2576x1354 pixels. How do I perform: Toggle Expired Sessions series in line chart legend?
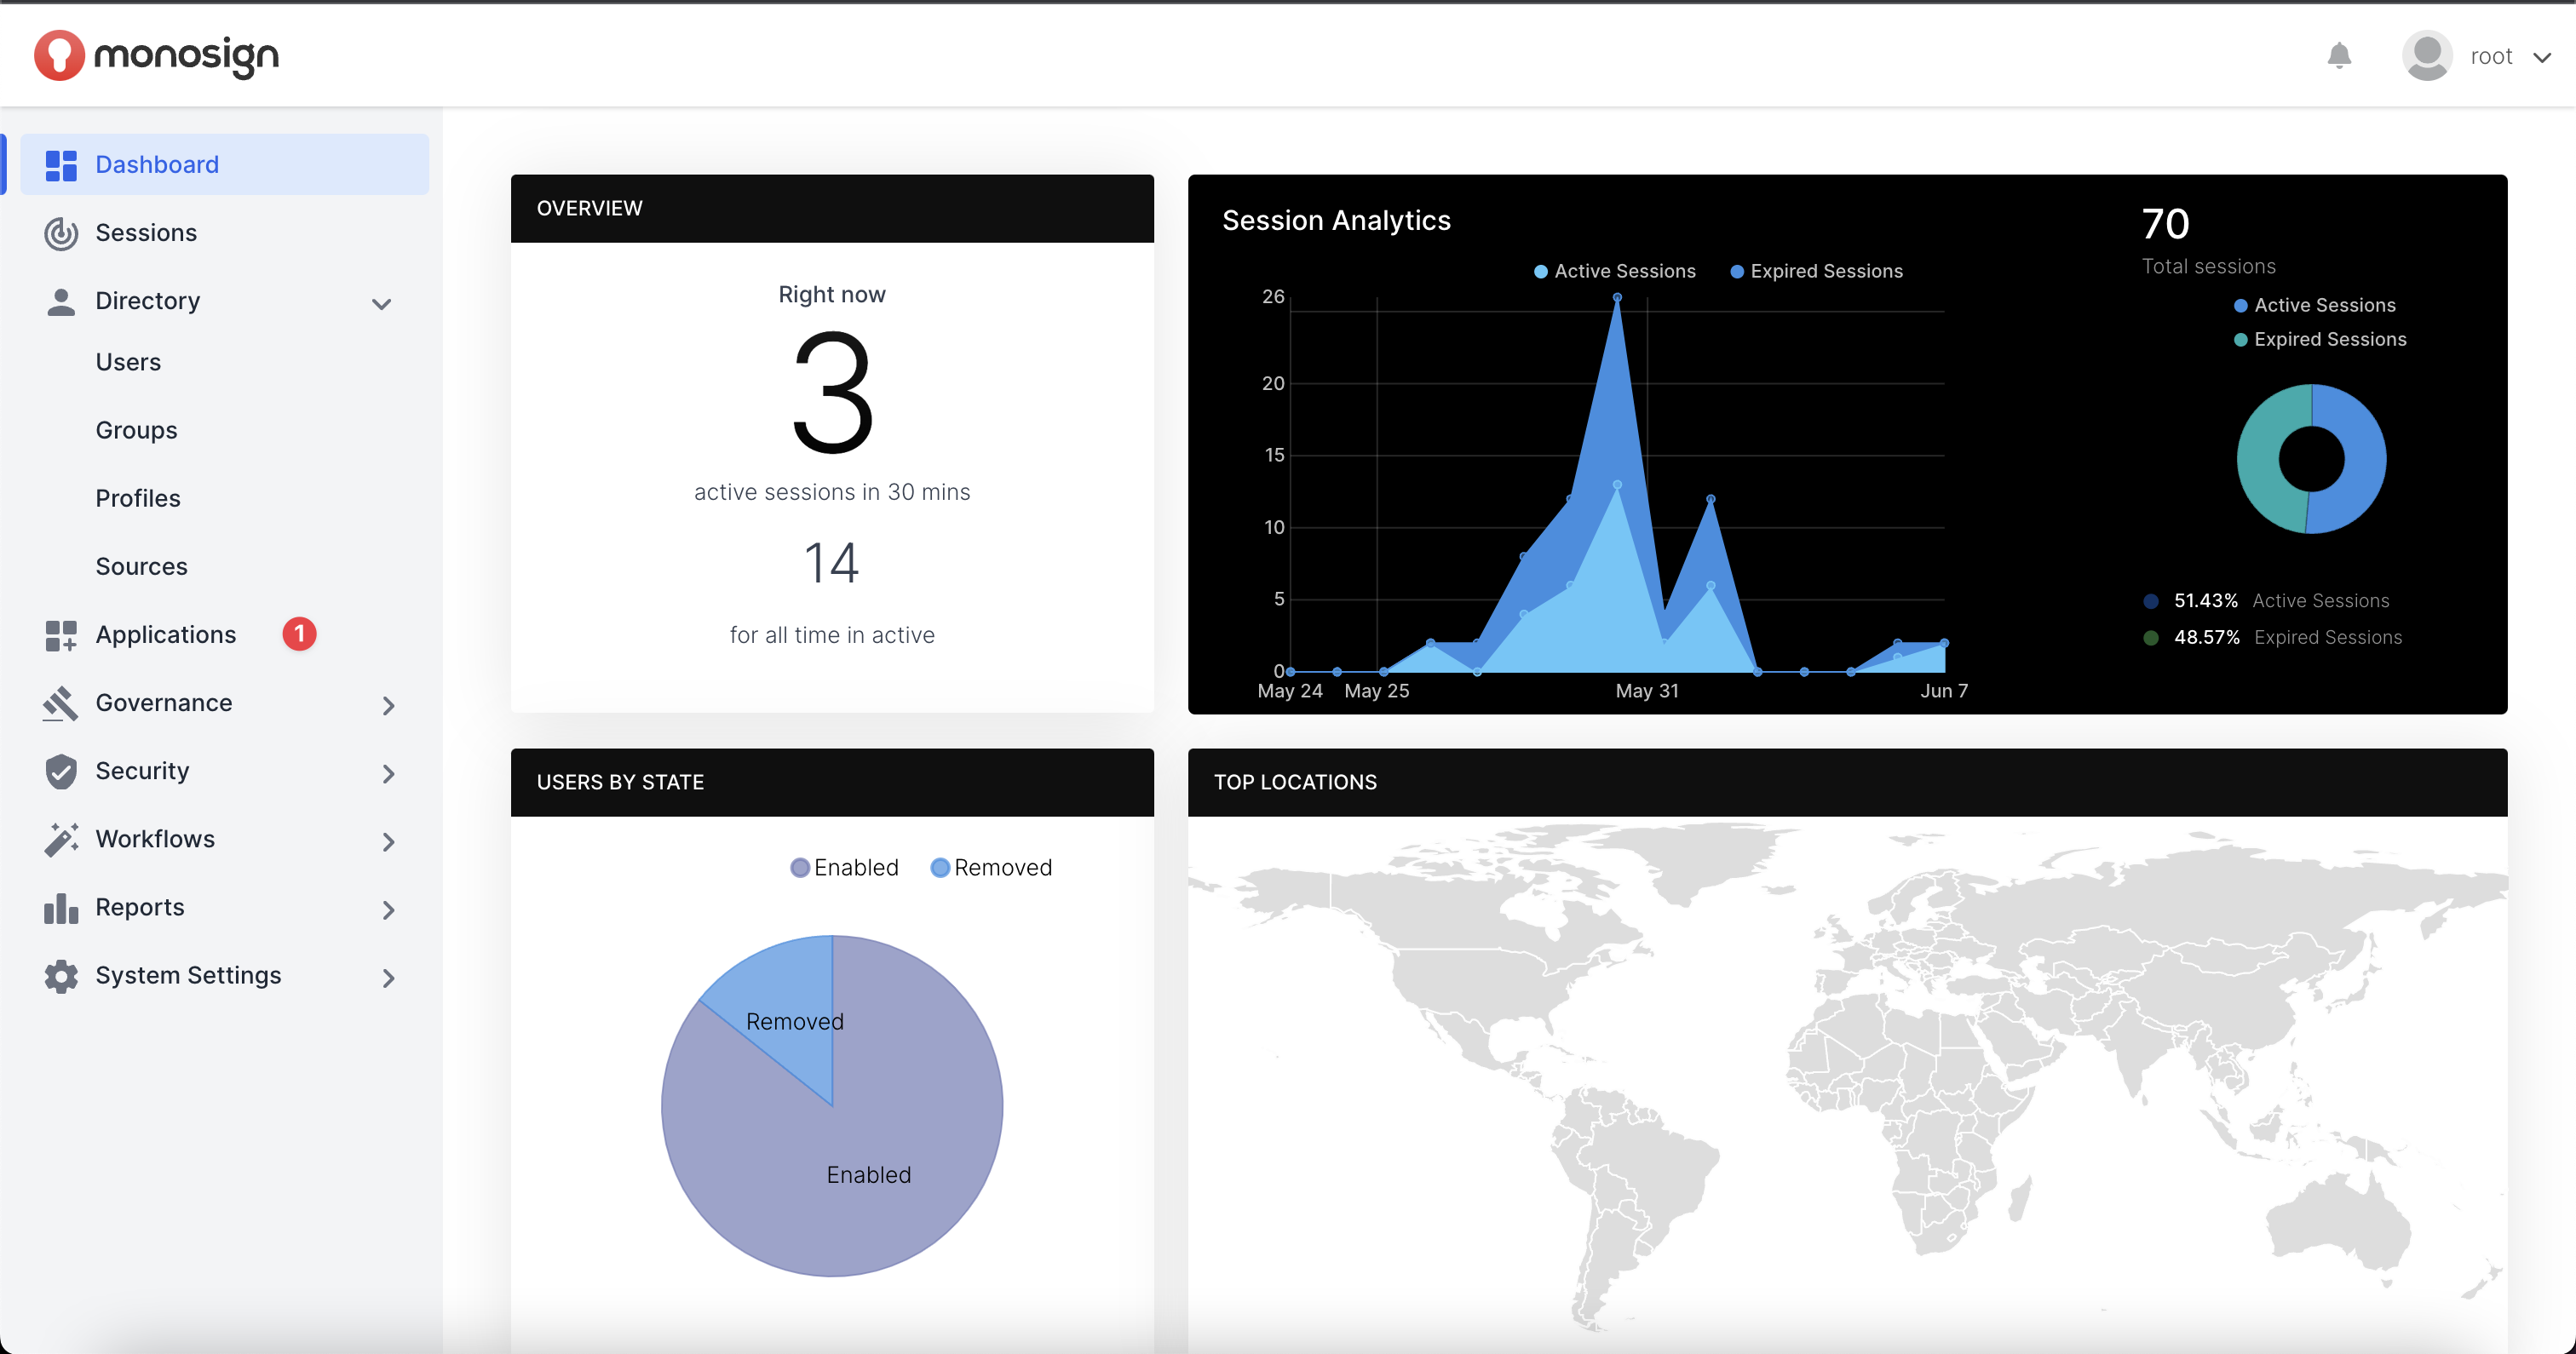pyautogui.click(x=1816, y=271)
